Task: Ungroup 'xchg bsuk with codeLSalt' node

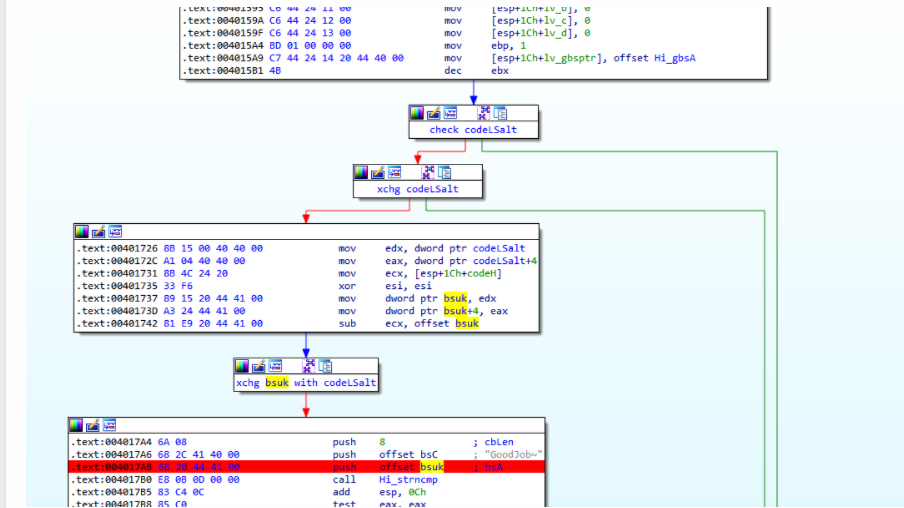Action: coord(309,366)
